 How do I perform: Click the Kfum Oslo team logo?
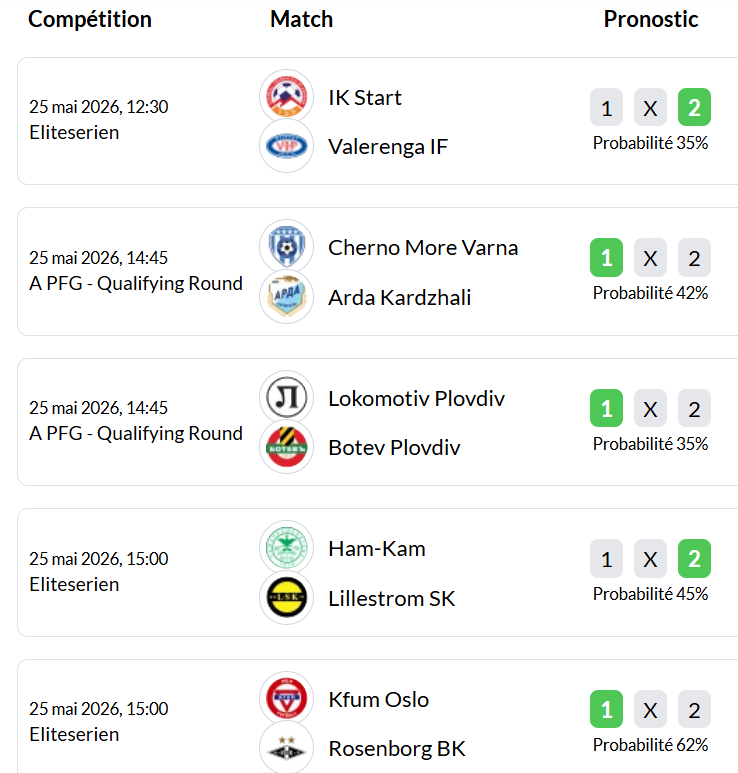(286, 699)
